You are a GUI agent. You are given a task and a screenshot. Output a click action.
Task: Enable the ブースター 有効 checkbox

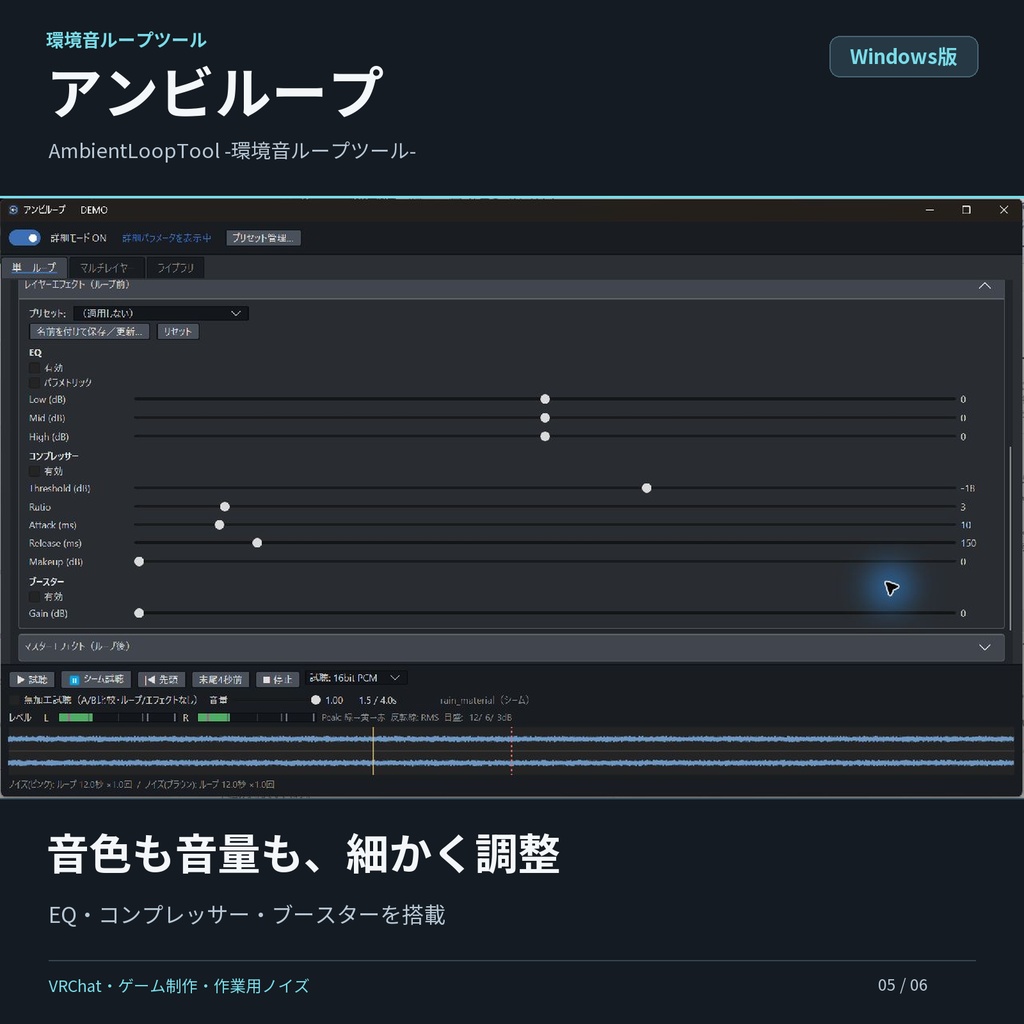[35, 597]
